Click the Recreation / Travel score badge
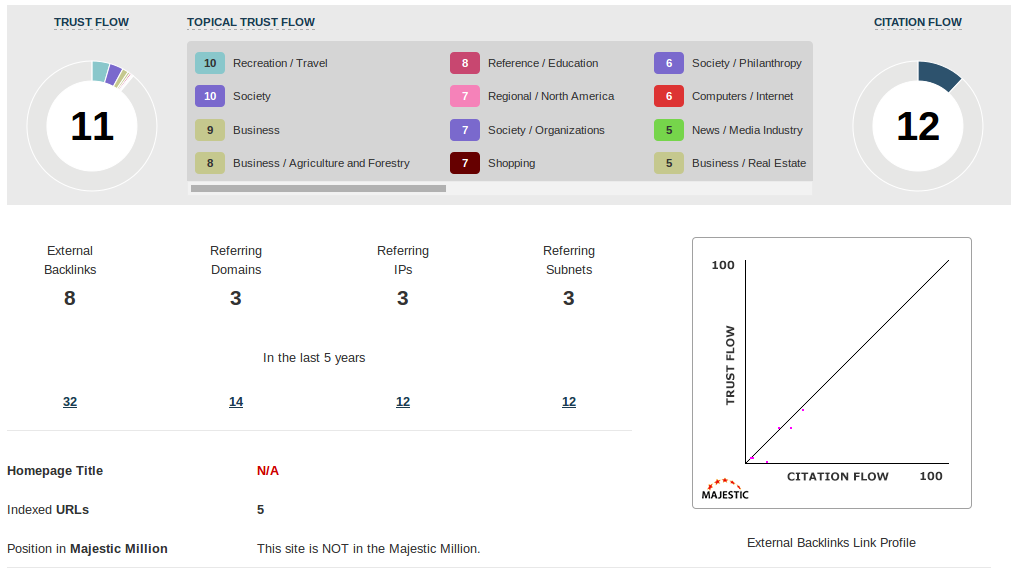The width and height of the screenshot is (1020, 572). coord(210,63)
